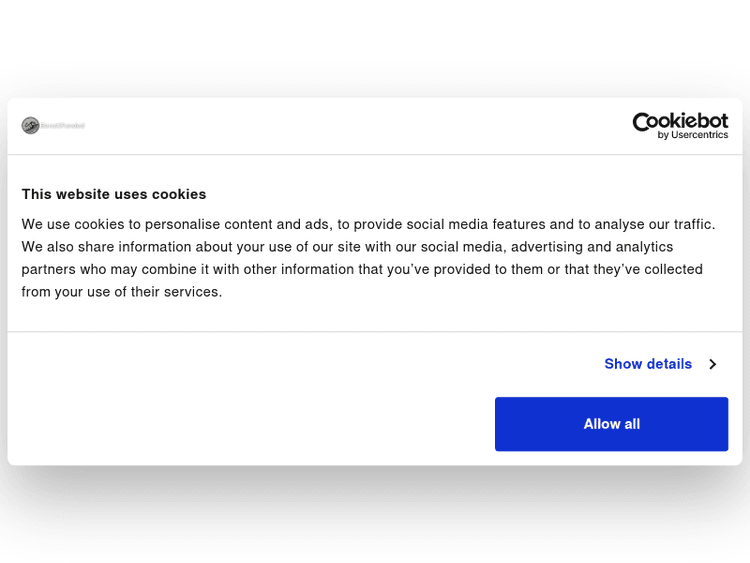Image resolution: width=750 pixels, height=563 pixels.
Task: Click empty space left of Show details
Action: pos(300,364)
